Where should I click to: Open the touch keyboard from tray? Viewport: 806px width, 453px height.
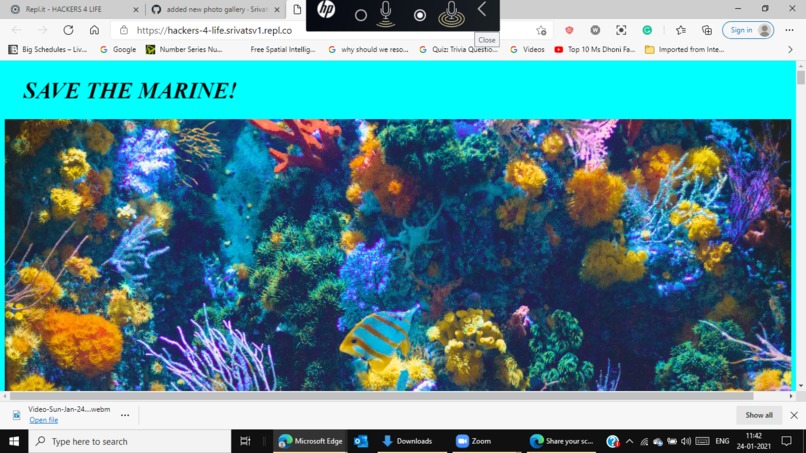(702, 441)
